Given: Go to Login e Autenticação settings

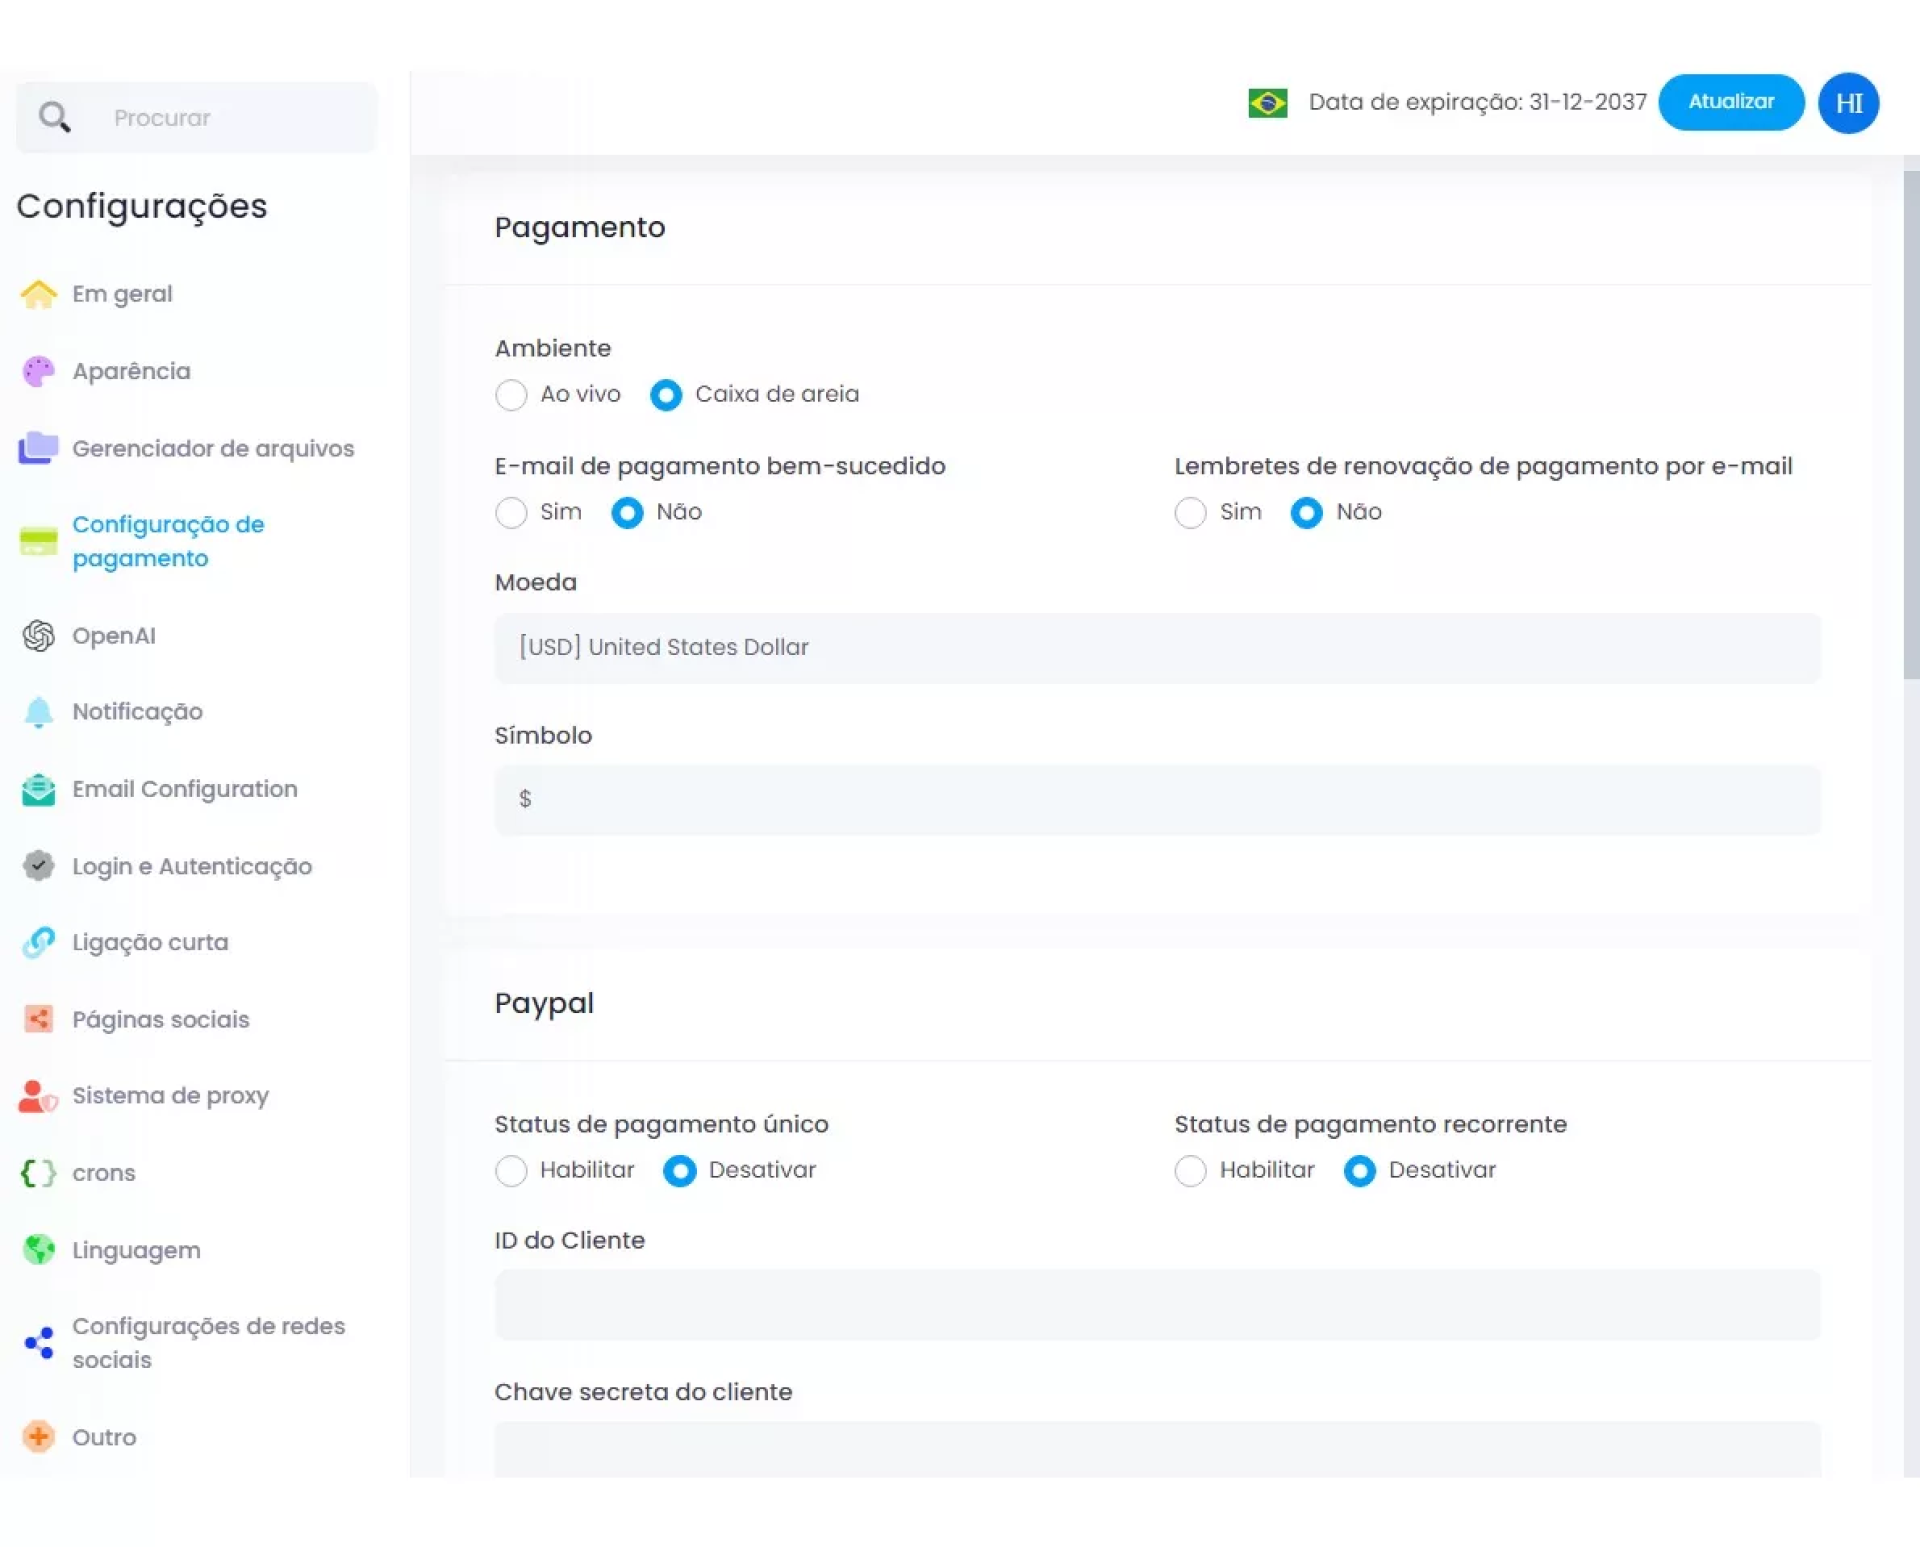Looking at the screenshot, I should [x=191, y=866].
